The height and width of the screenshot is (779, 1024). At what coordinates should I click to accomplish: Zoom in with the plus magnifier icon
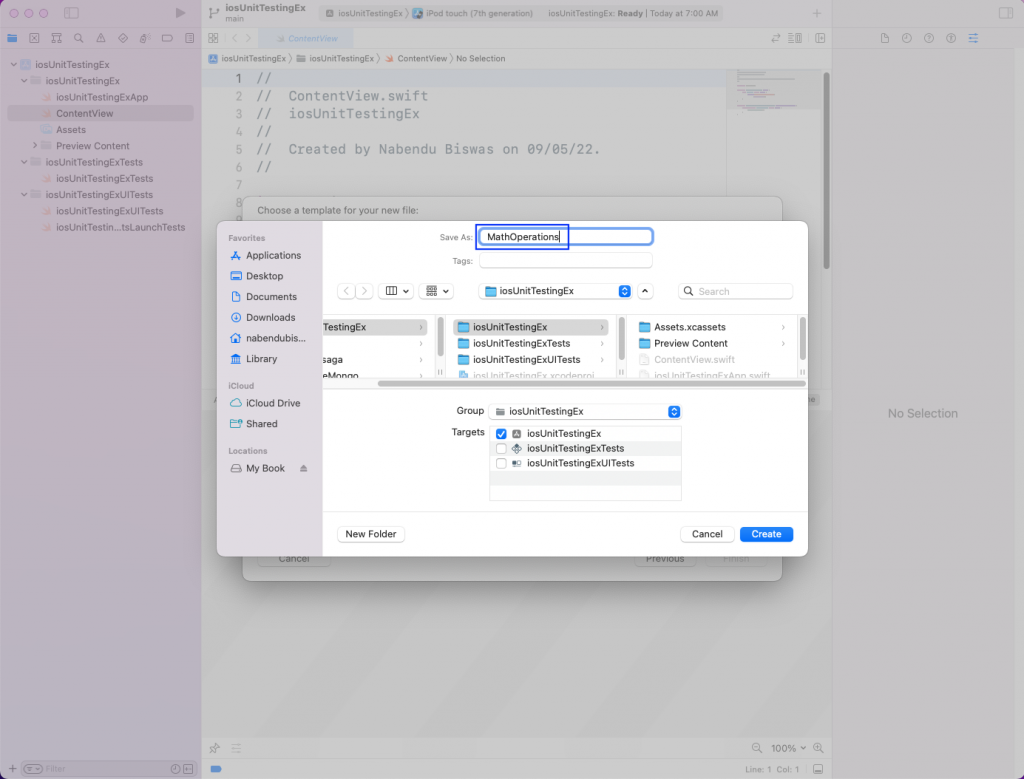click(x=818, y=748)
